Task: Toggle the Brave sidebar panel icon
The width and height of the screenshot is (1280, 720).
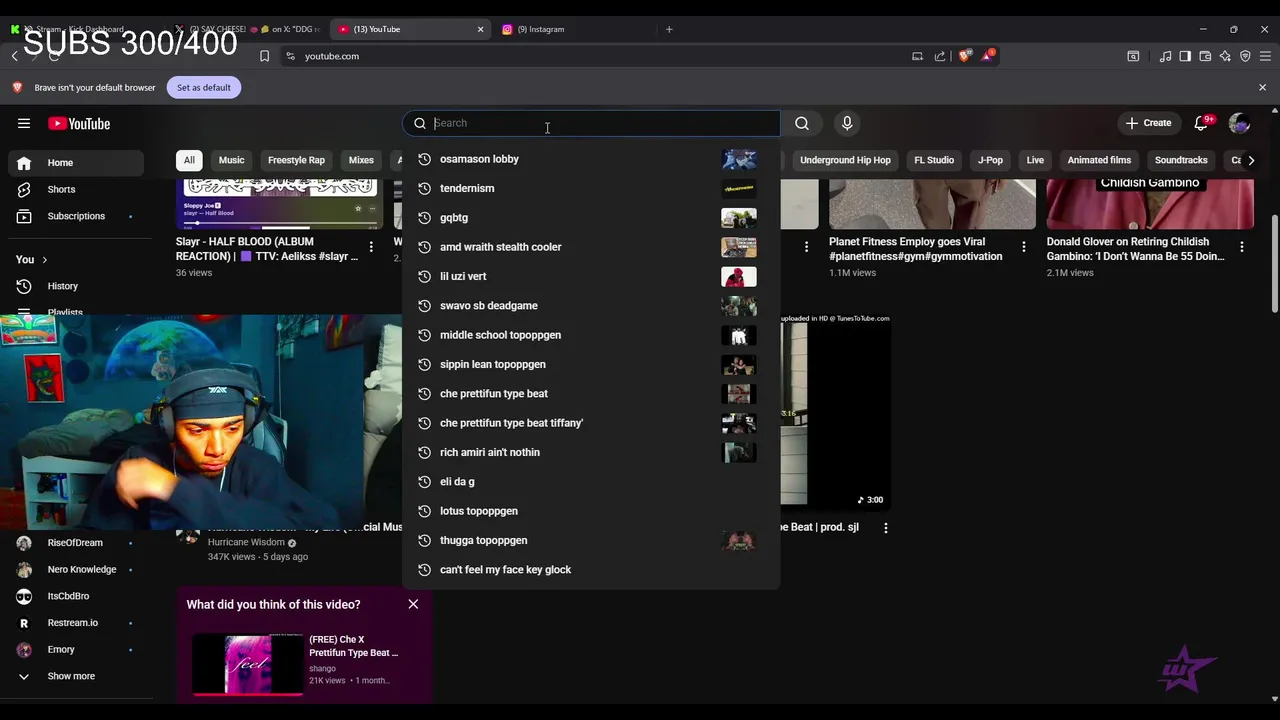Action: 1185,56
